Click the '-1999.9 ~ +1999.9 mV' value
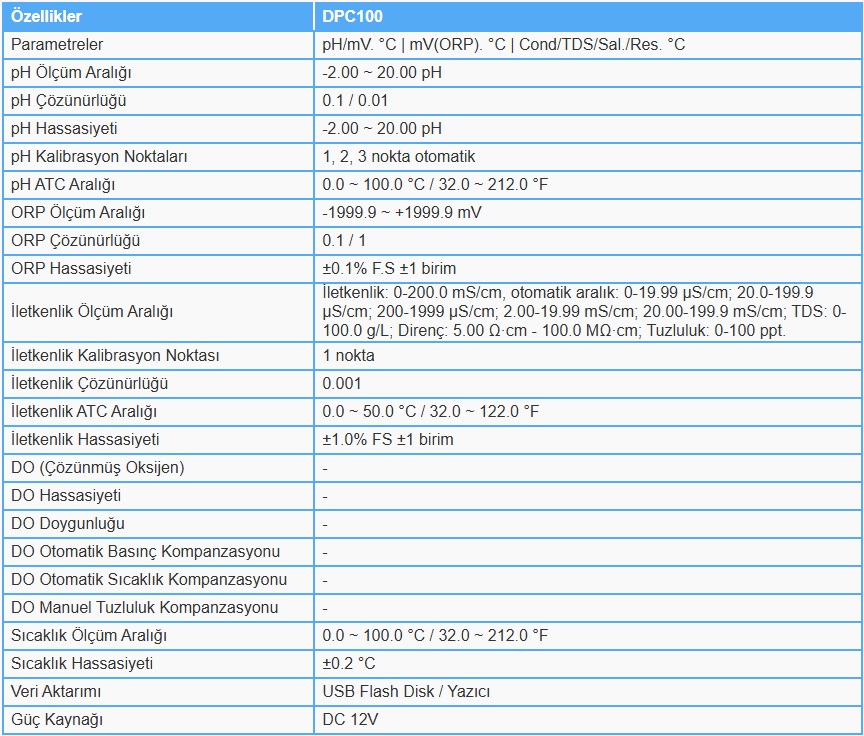Viewport: 864px width, 736px height. [402, 213]
